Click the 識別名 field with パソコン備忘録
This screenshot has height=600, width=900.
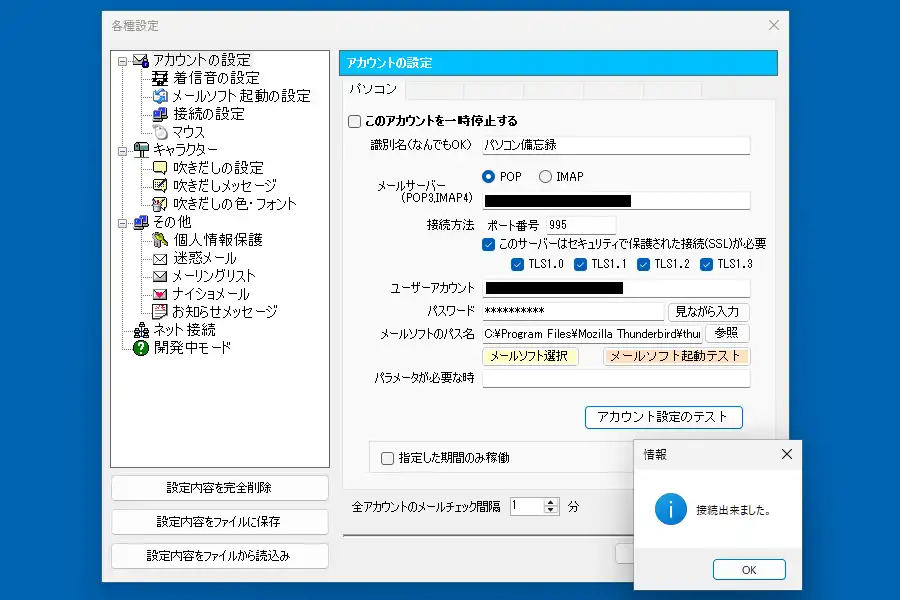tap(616, 145)
